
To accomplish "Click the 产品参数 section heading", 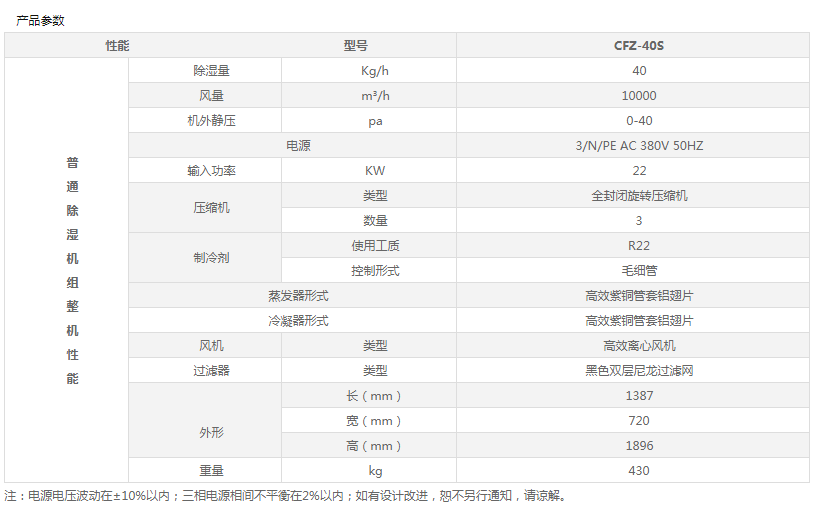I will [x=41, y=20].
